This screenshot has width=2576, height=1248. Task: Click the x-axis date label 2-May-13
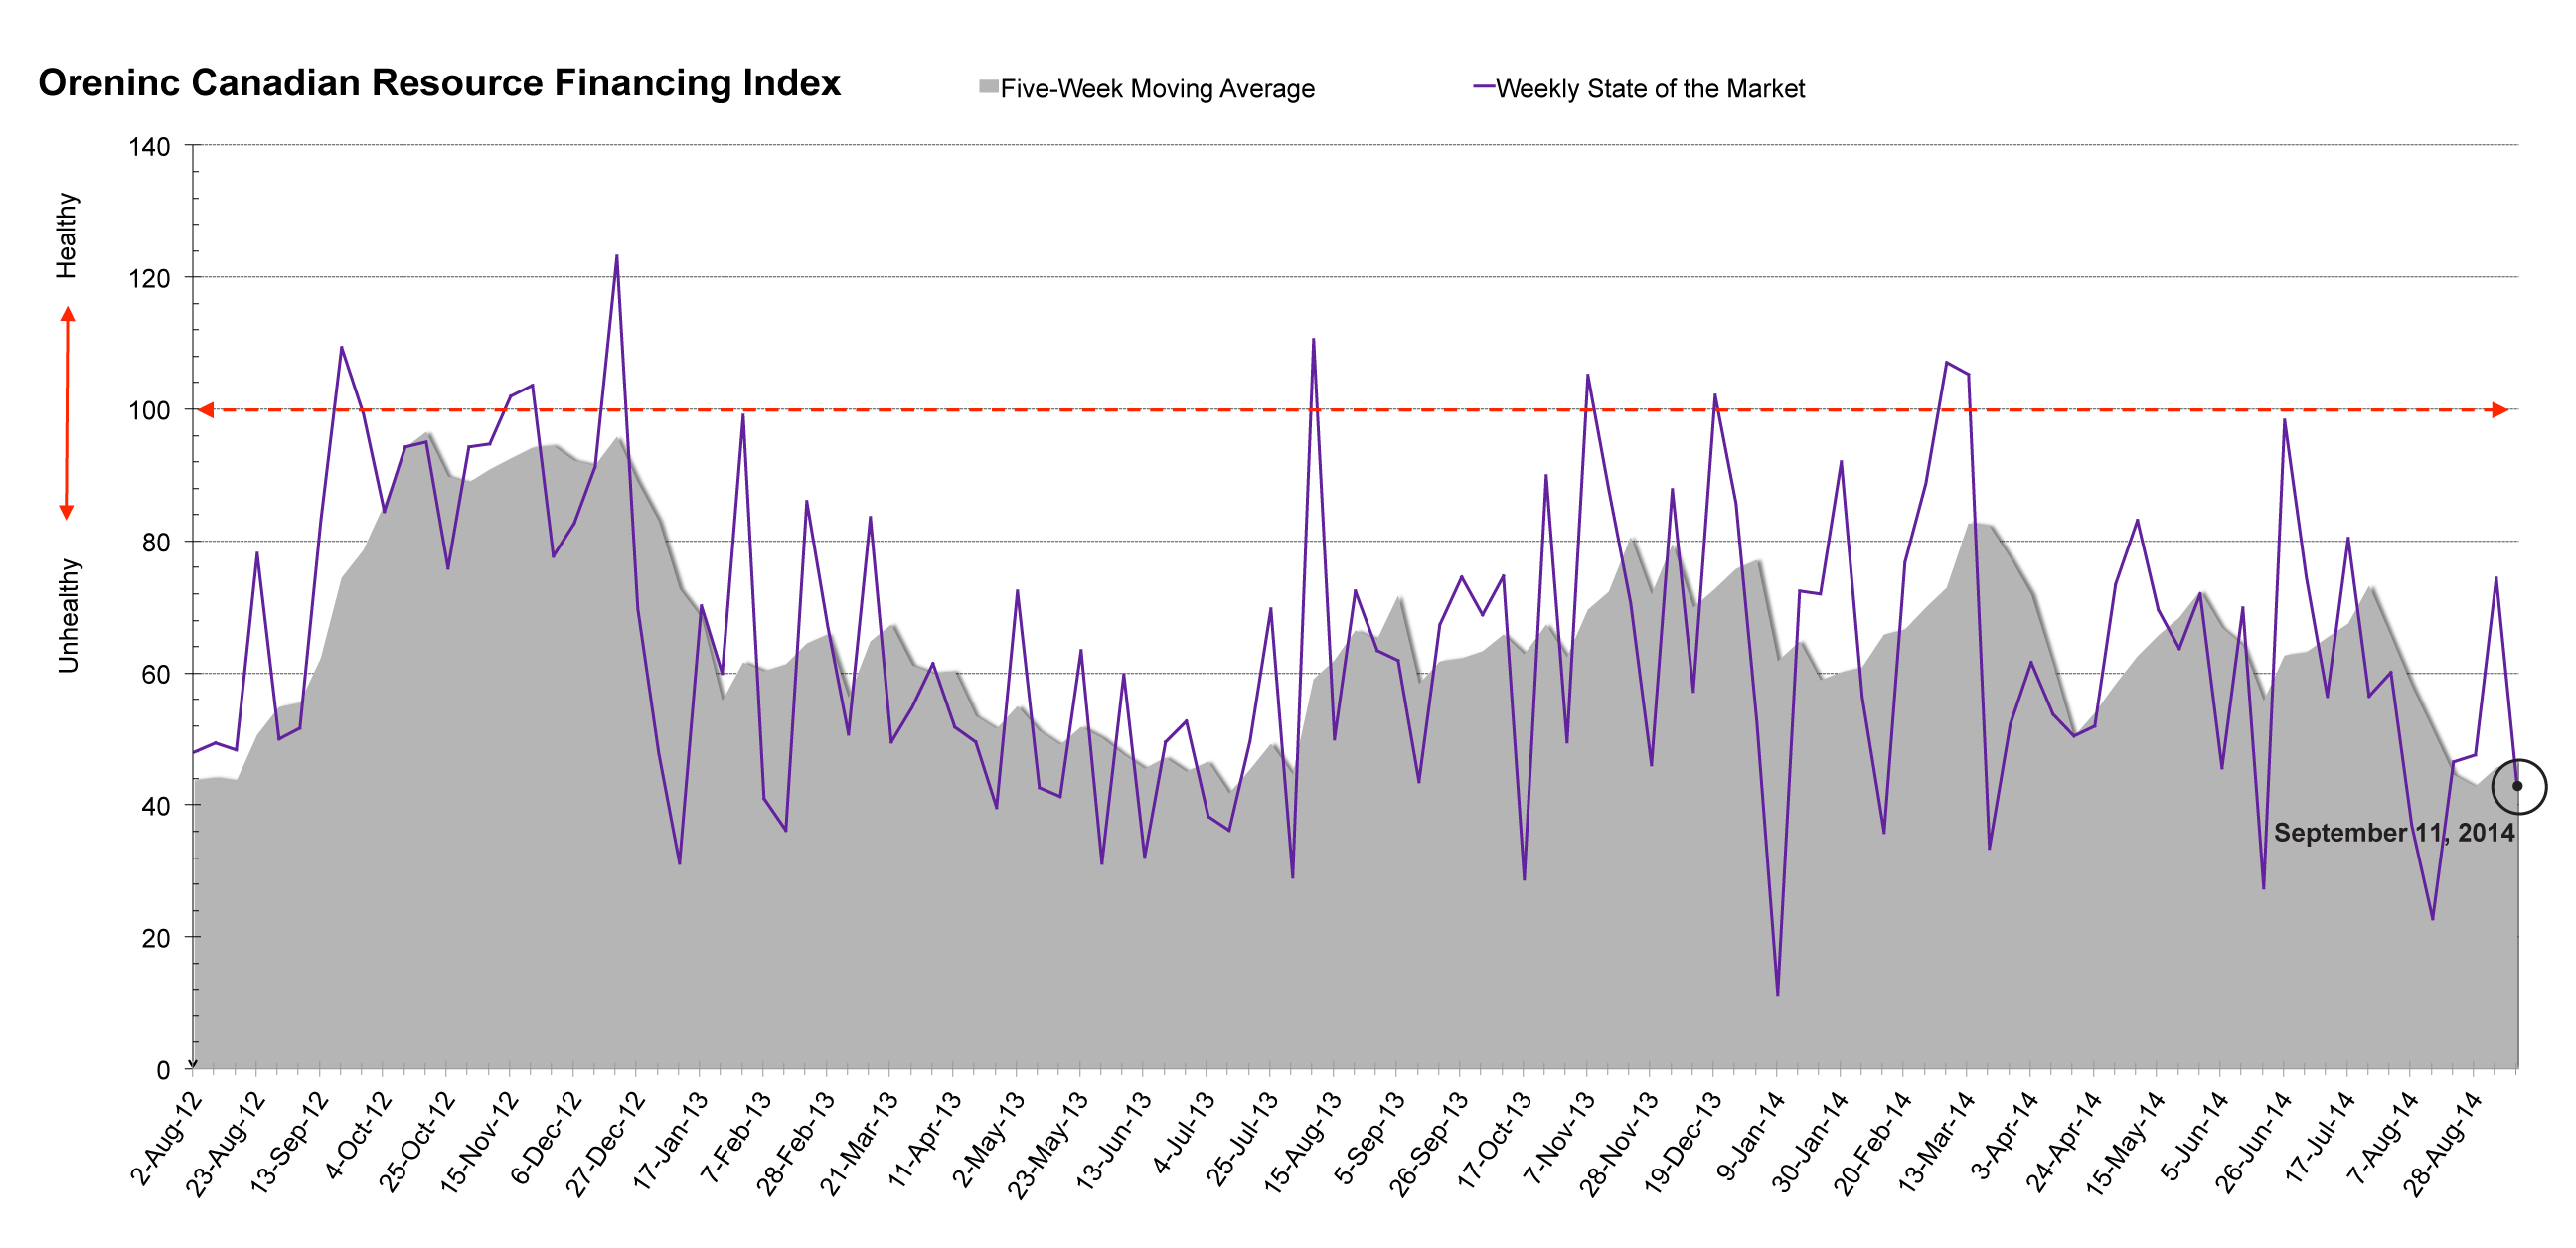pyautogui.click(x=989, y=1139)
